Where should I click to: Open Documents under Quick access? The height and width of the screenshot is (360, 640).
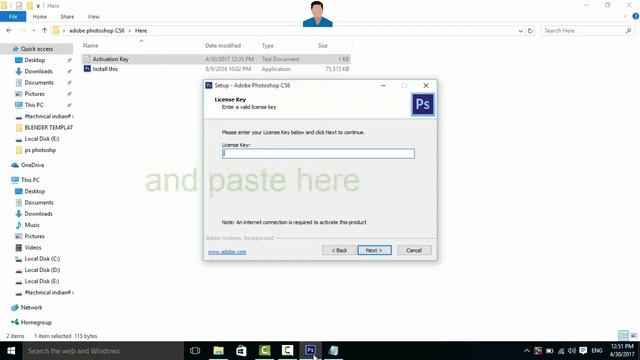click(39, 82)
